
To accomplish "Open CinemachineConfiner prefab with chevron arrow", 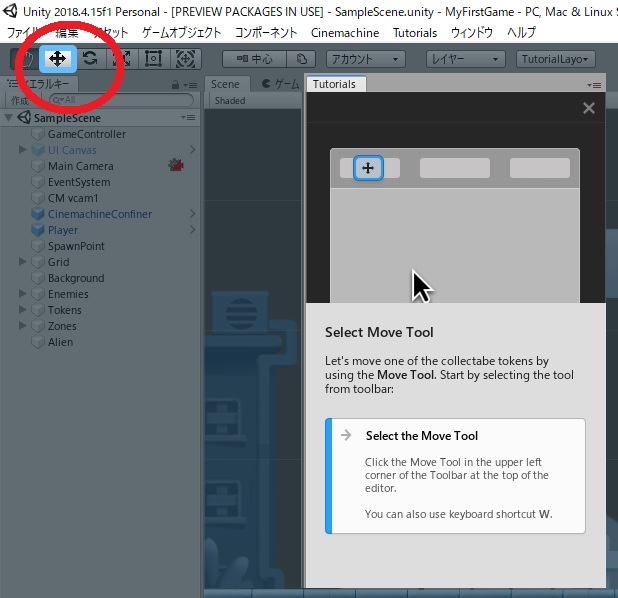I will (192, 214).
